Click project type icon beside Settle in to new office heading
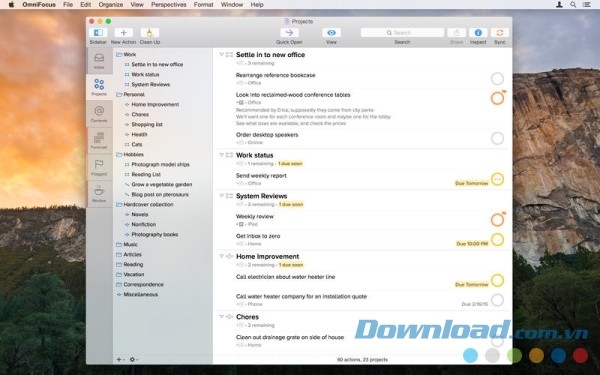This screenshot has height=375, width=600. pos(229,55)
